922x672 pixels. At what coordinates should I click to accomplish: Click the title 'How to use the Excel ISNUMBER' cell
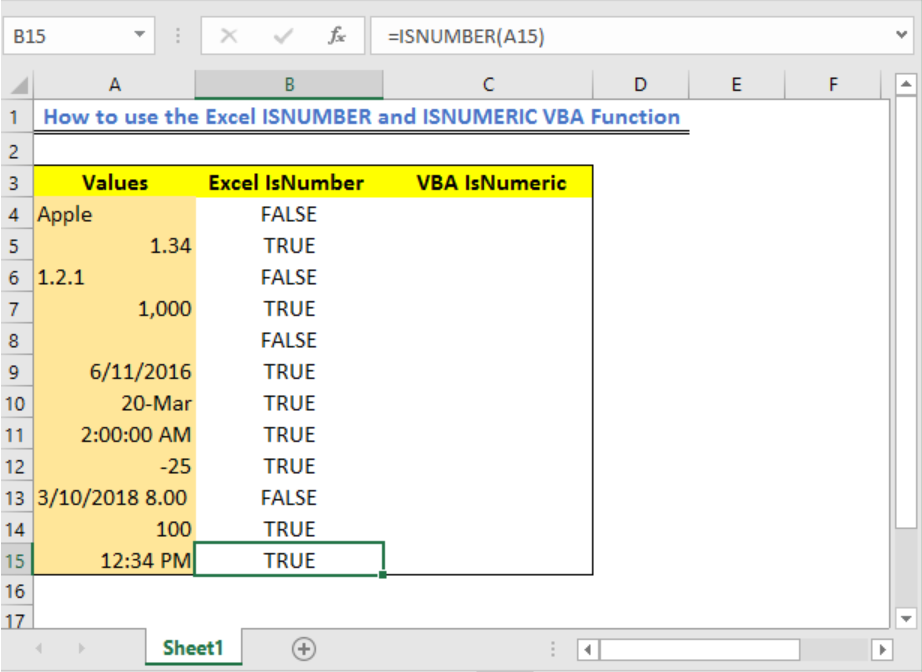click(362, 117)
